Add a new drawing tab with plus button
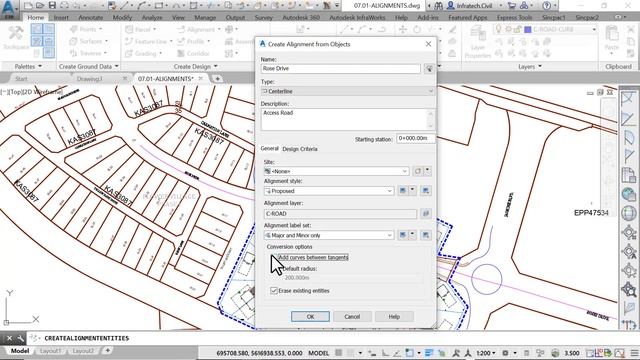640x360 pixels. pos(217,78)
